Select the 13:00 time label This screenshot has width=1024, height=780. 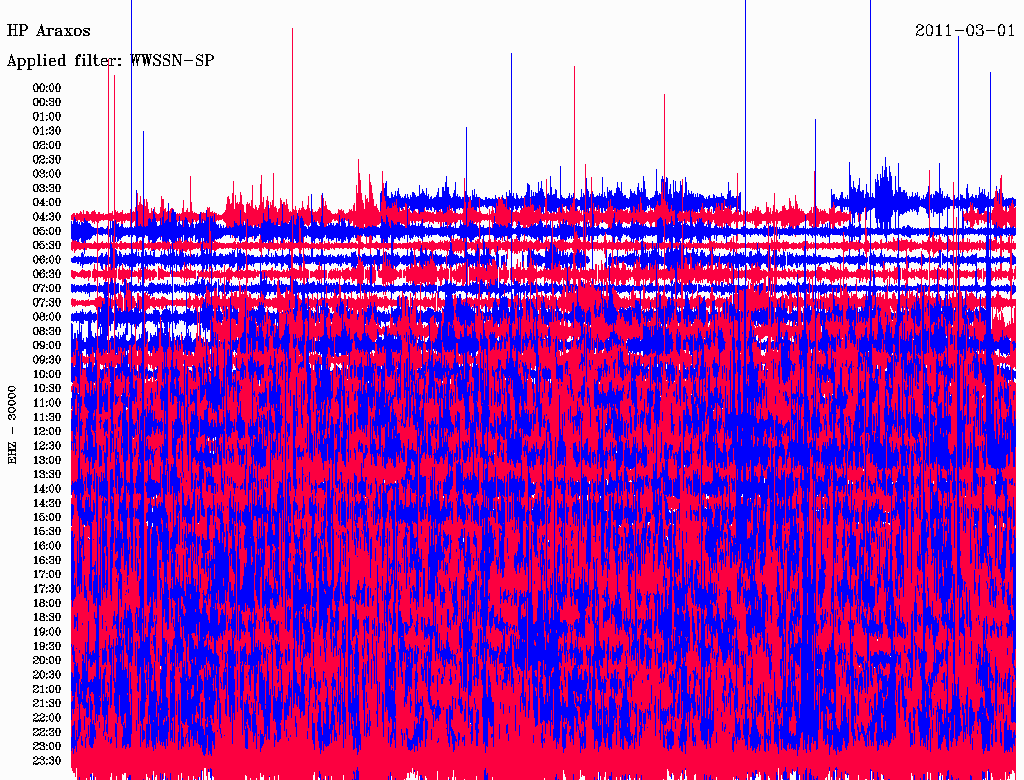[47, 460]
